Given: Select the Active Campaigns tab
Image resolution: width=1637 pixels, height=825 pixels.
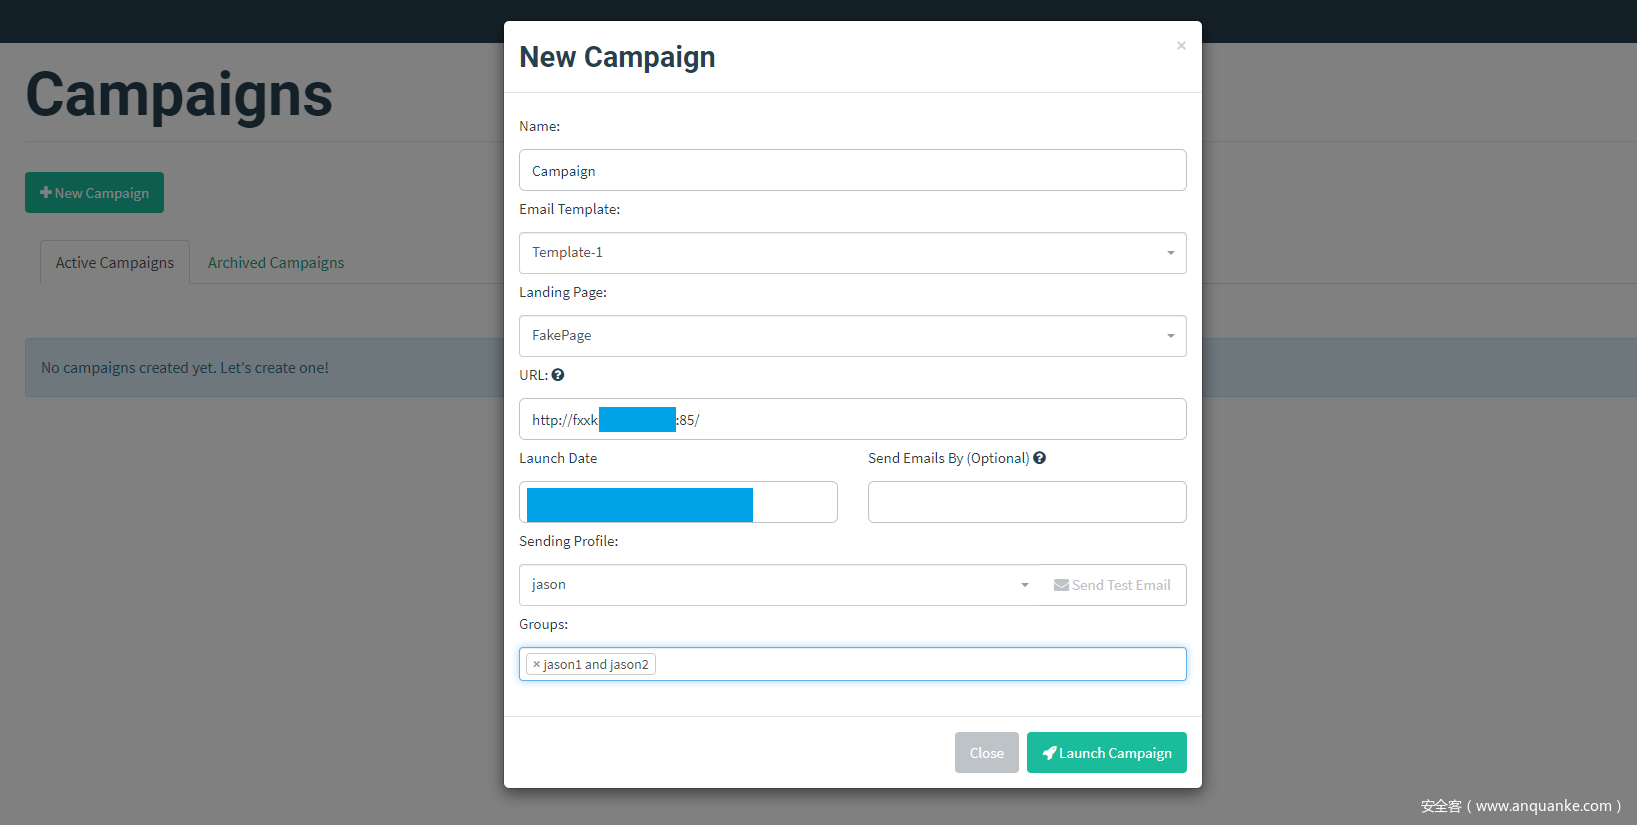Looking at the screenshot, I should click(115, 263).
